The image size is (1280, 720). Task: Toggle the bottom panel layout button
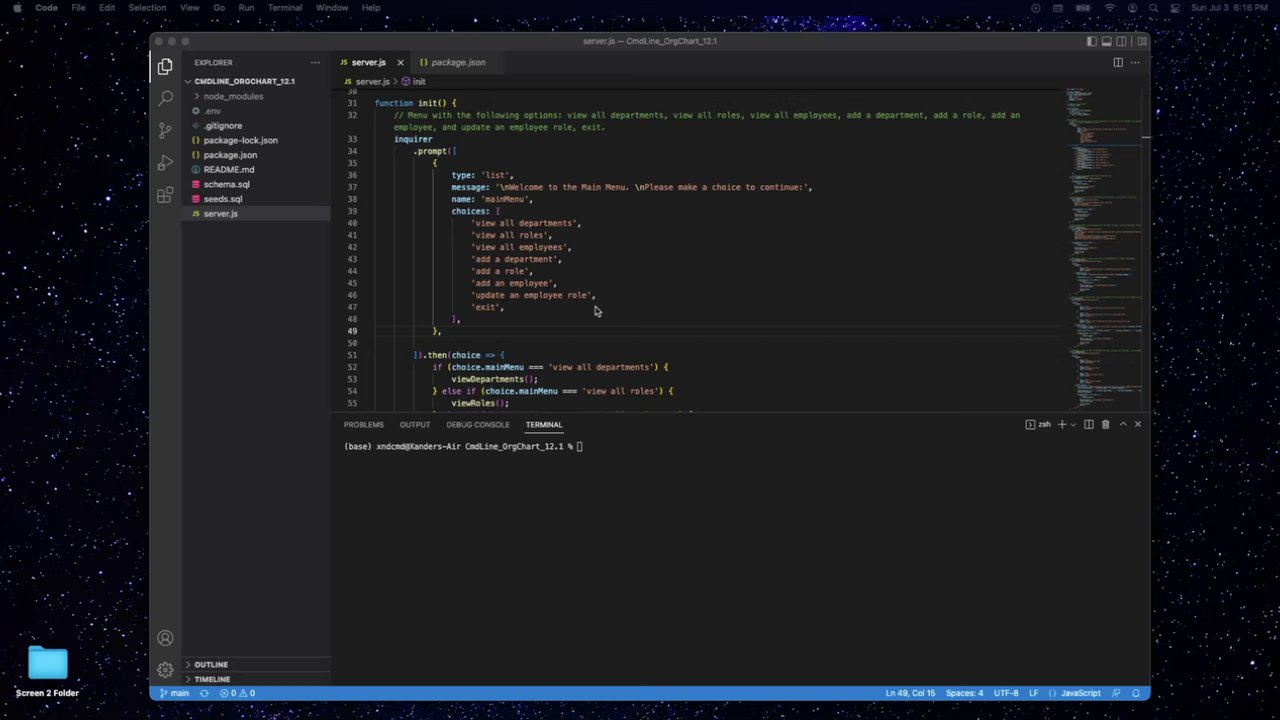pos(1106,41)
